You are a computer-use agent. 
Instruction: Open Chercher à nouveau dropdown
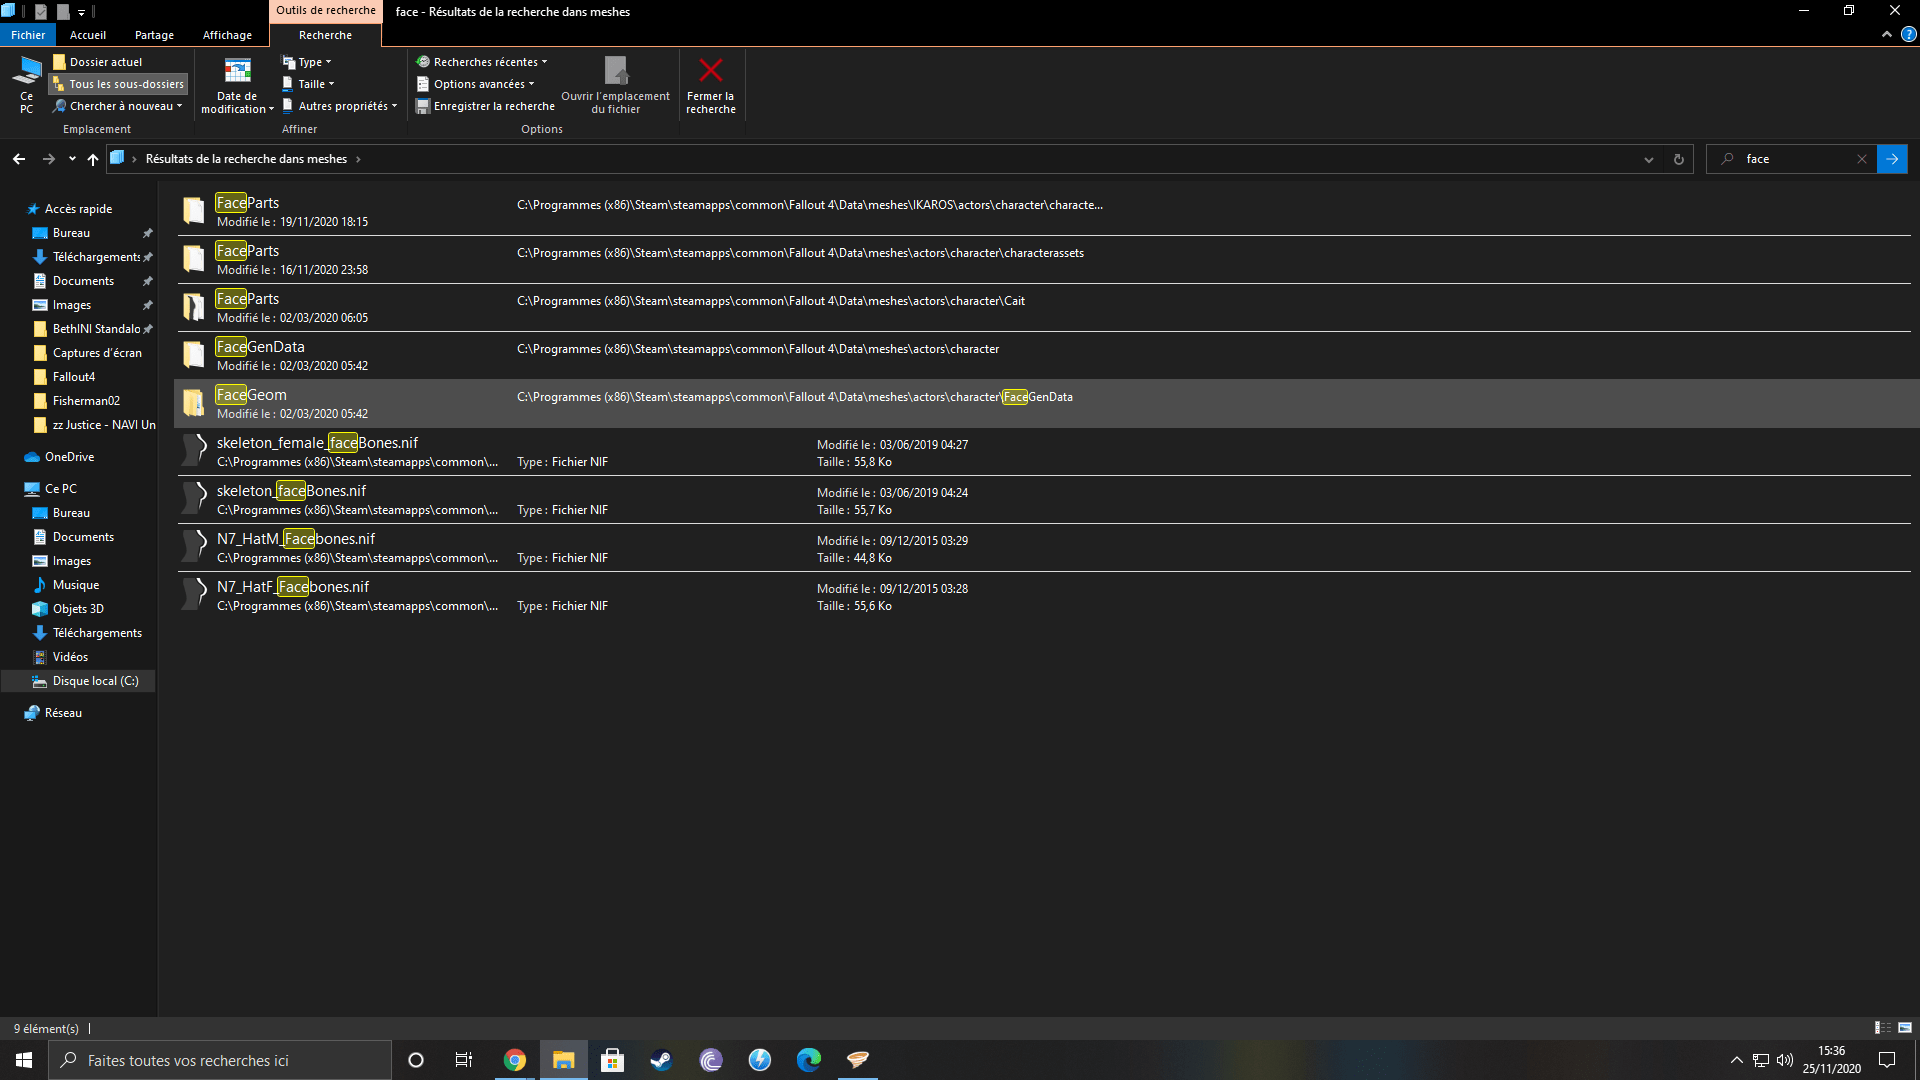coord(119,106)
